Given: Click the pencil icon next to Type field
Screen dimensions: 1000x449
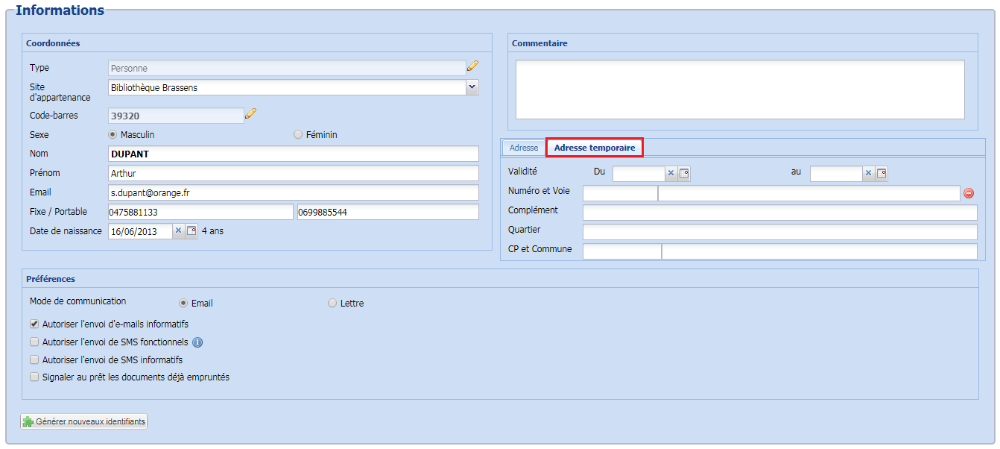Looking at the screenshot, I should coord(473,67).
